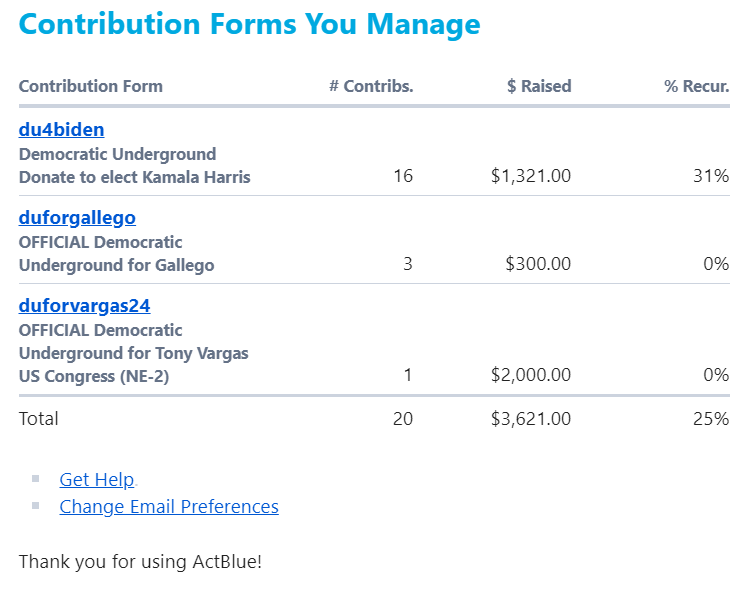The height and width of the screenshot is (593, 735).
Task: Select the $300.00 raised amount for Gallego
Action: [x=538, y=264]
